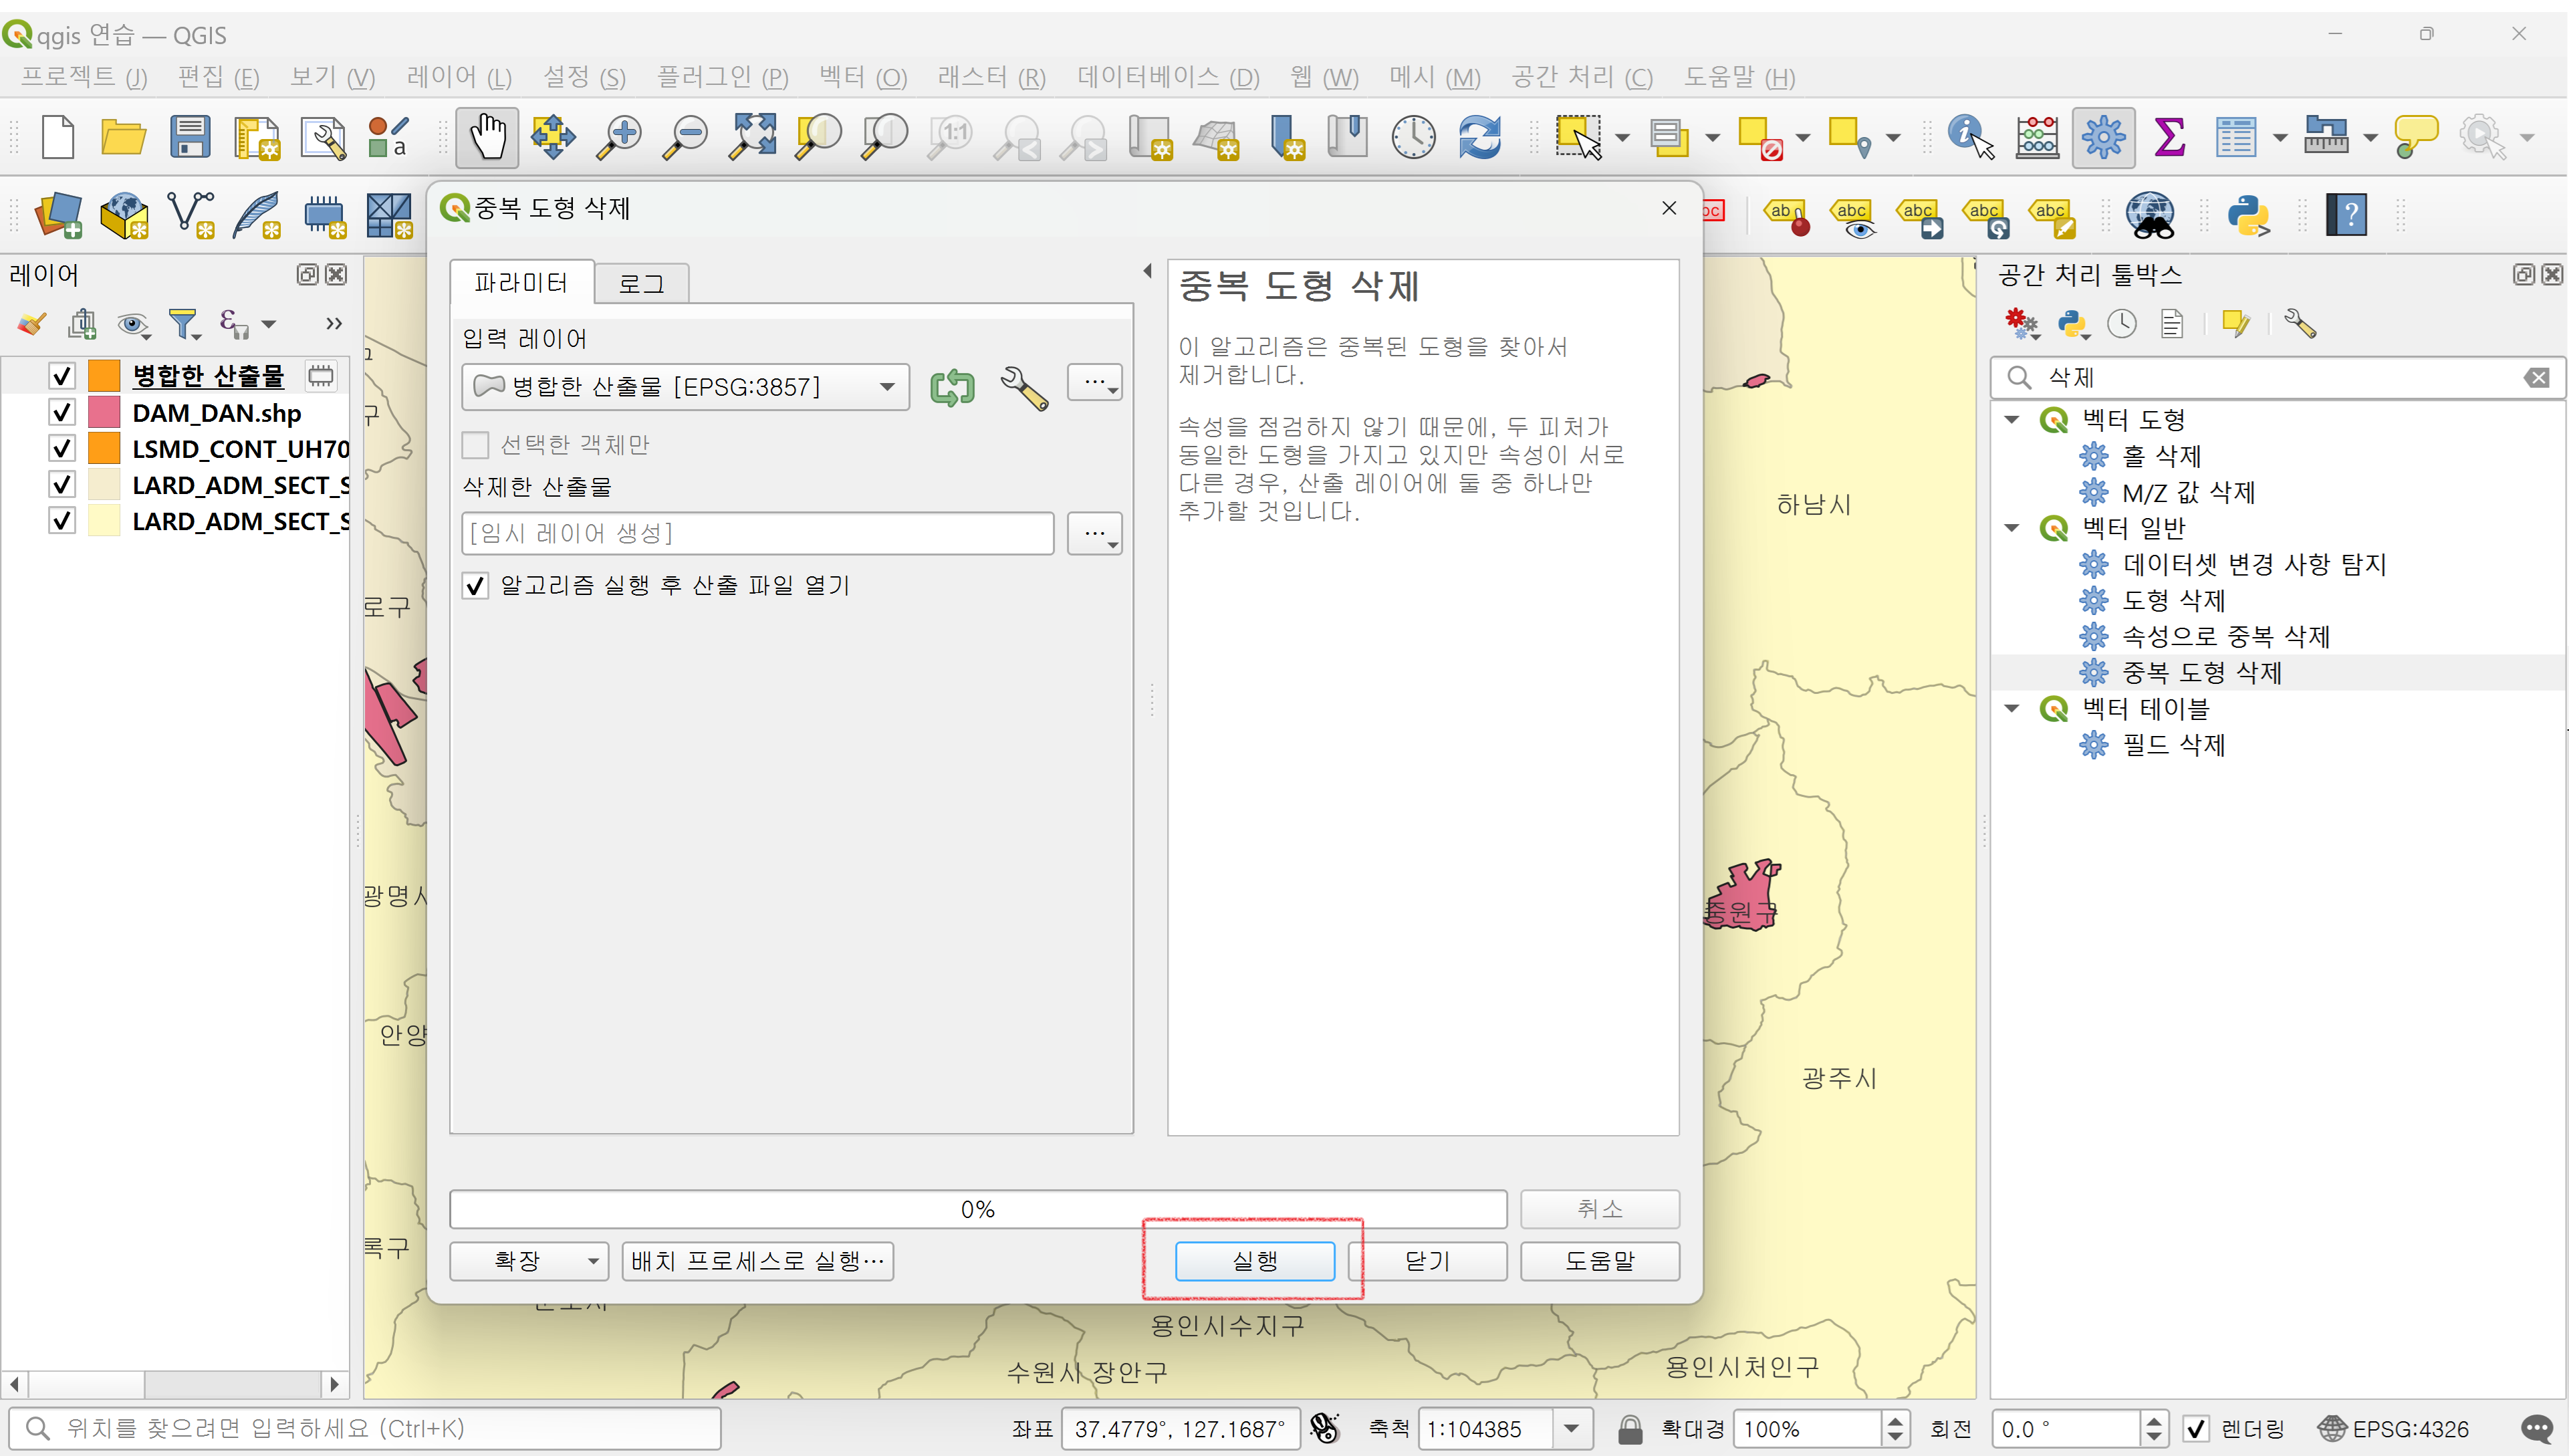2569x1456 pixels.
Task: Uncheck 알고리즘 실행 후 산출 파일 열기
Action: tap(476, 586)
